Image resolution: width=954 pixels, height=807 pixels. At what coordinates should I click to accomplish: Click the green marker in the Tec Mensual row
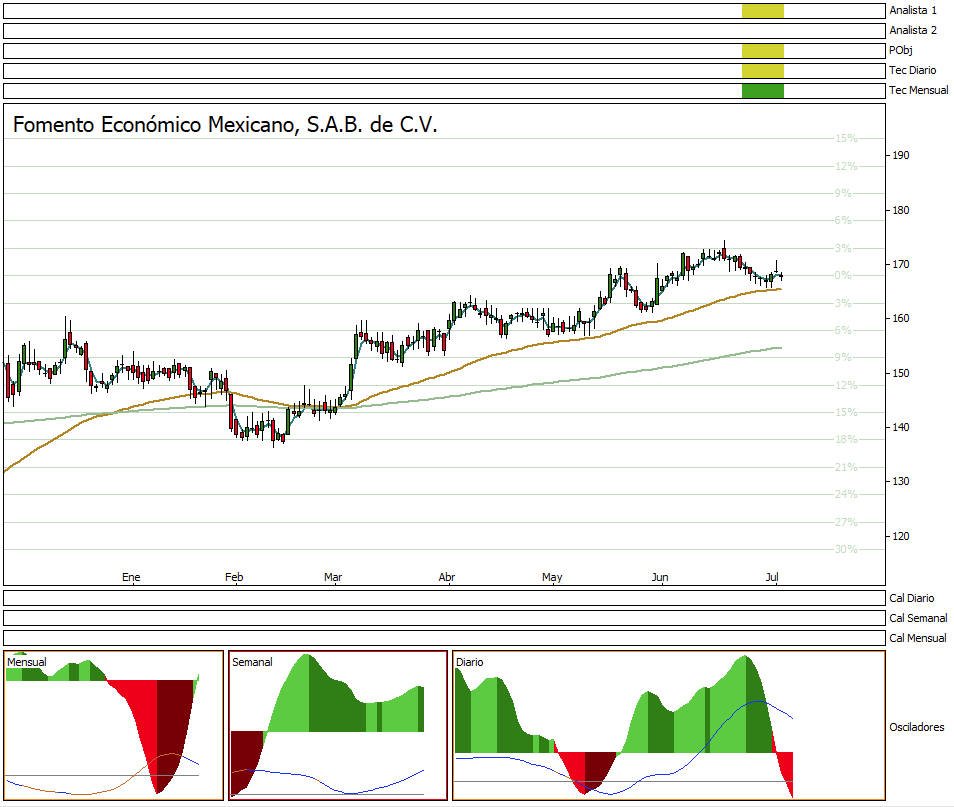[762, 91]
